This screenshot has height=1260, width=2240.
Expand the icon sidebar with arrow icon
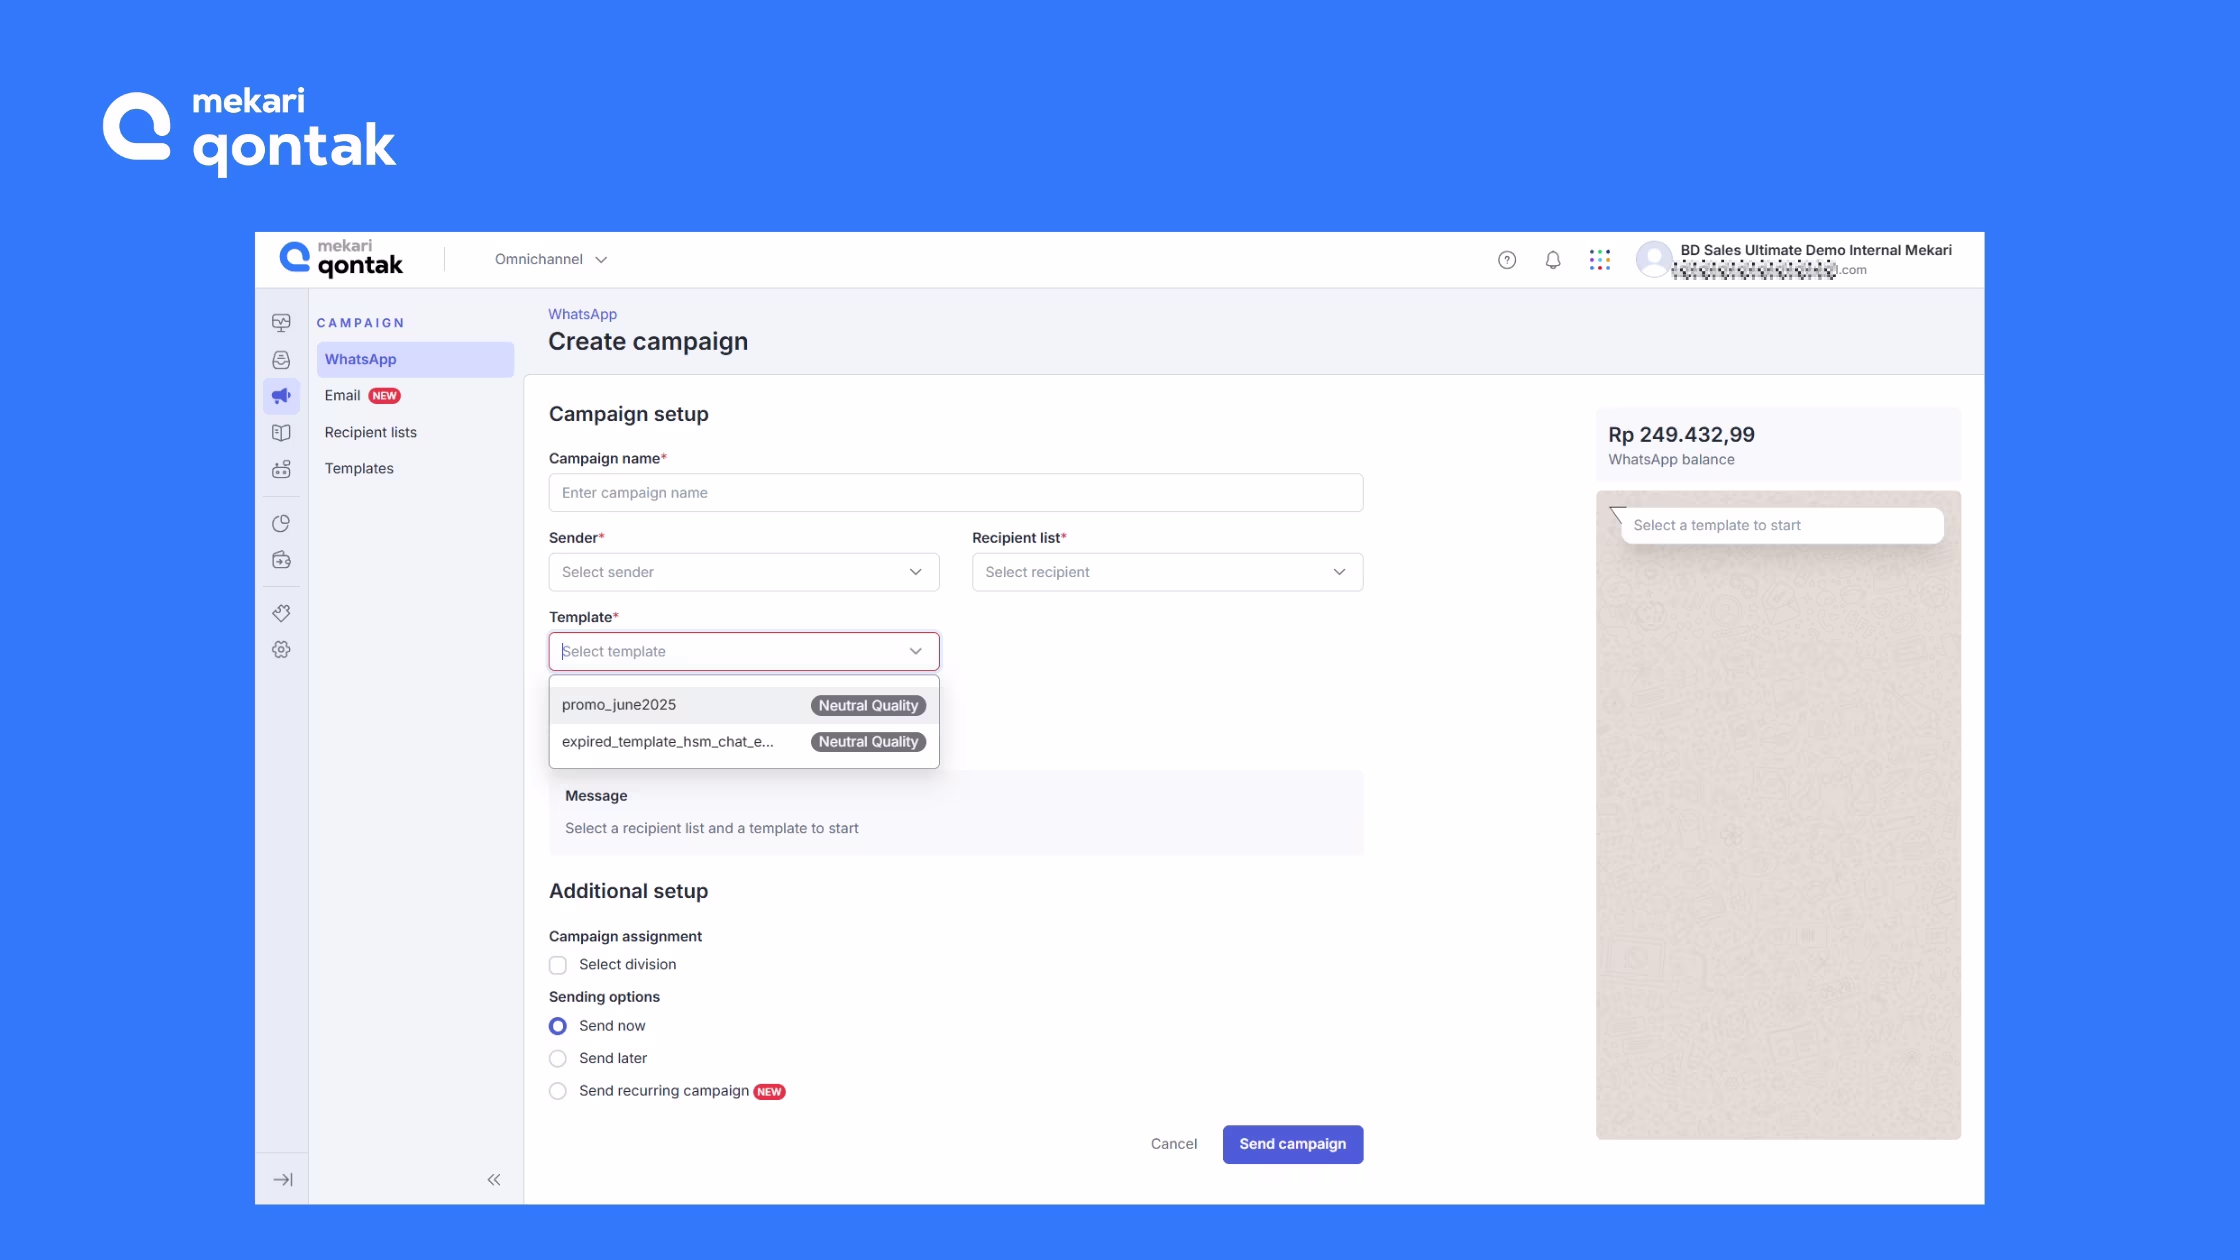pos(283,1180)
